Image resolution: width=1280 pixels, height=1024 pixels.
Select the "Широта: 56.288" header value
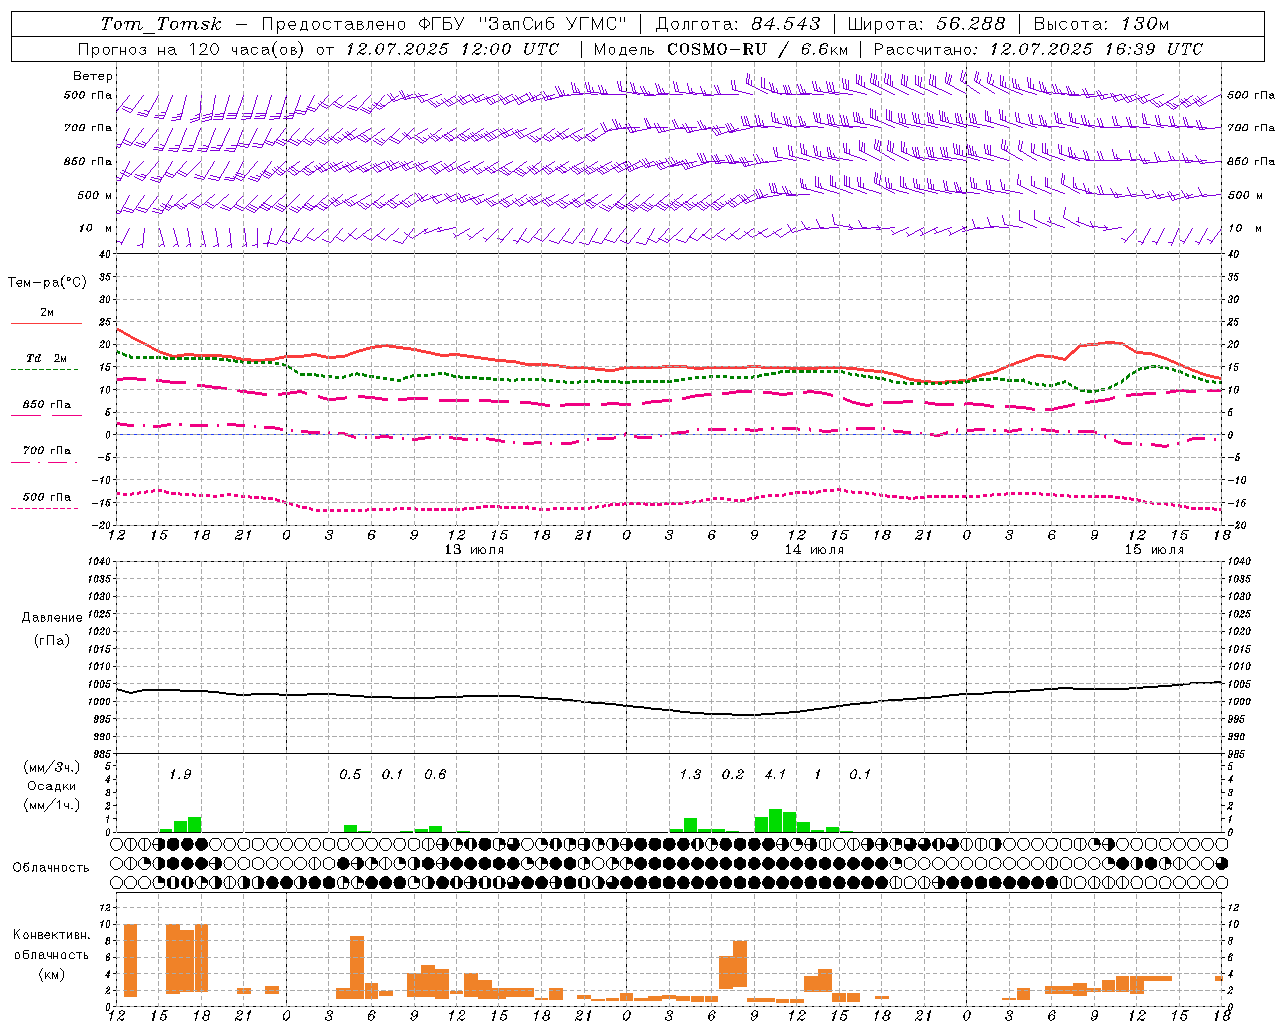tap(926, 24)
